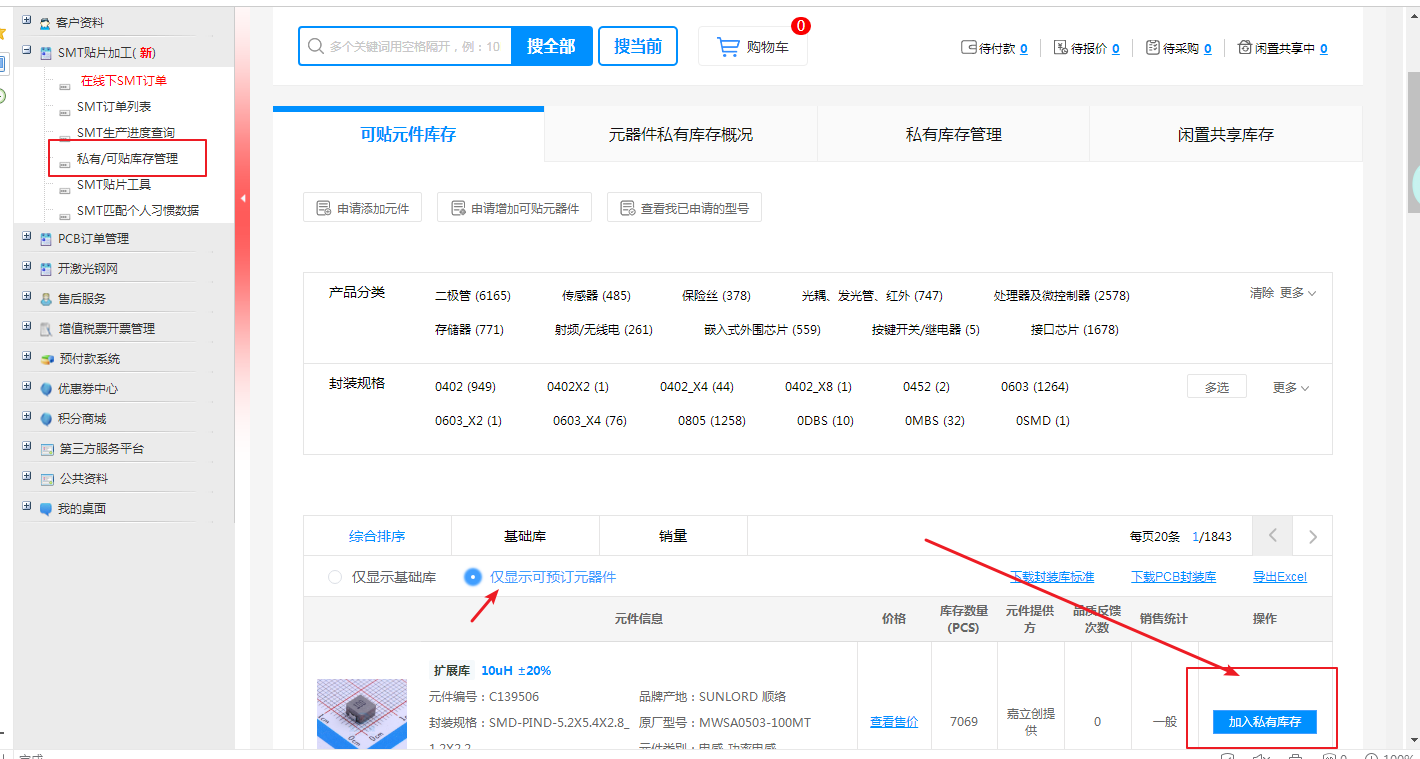Screen dimensions: 1420x759
Task: Click the 待报价 quote icon
Action: coord(1061,48)
